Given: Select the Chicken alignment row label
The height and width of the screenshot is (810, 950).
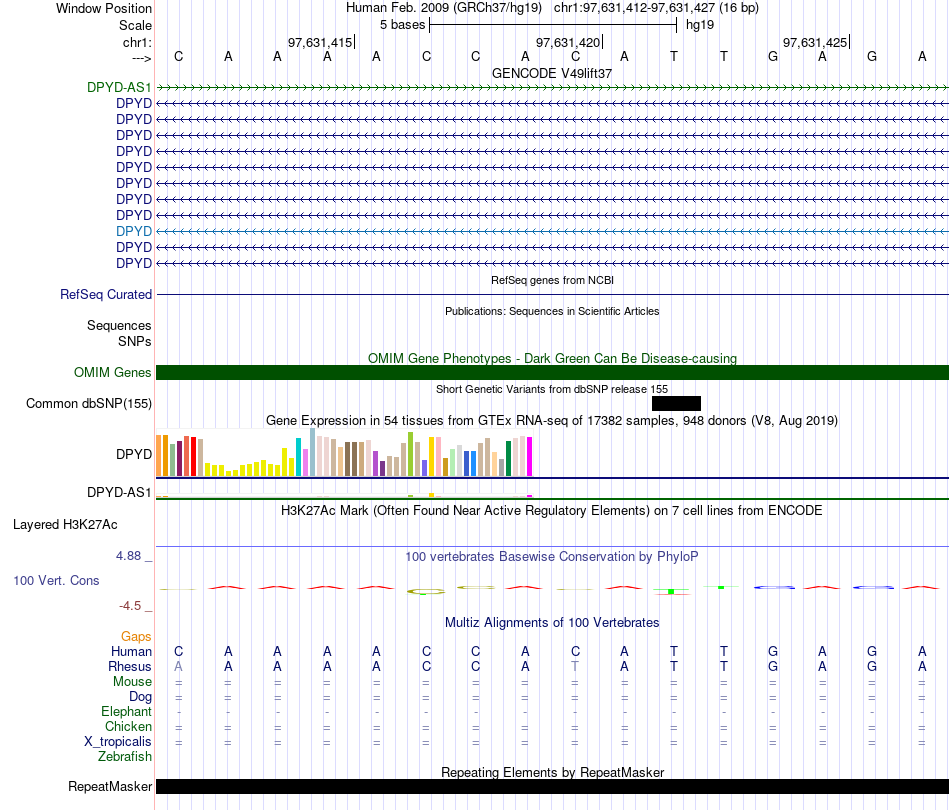Looking at the screenshot, I should tap(128, 726).
